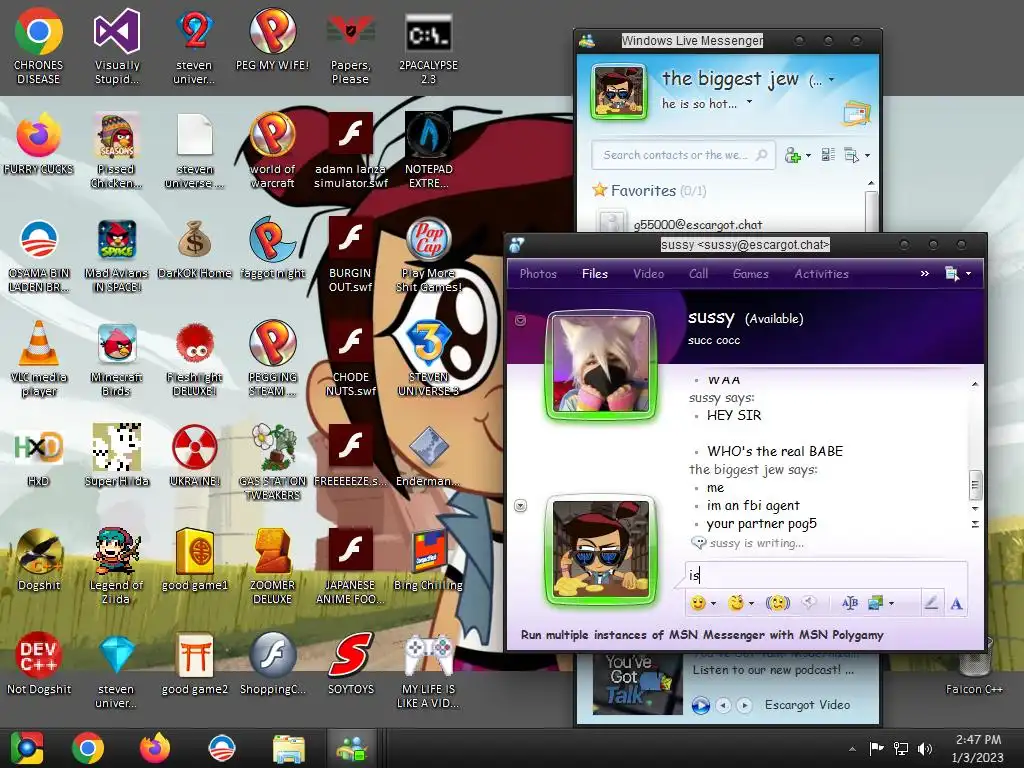The width and height of the screenshot is (1024, 768).
Task: Open the Bing Chilling desktop icon
Action: pyautogui.click(x=428, y=560)
